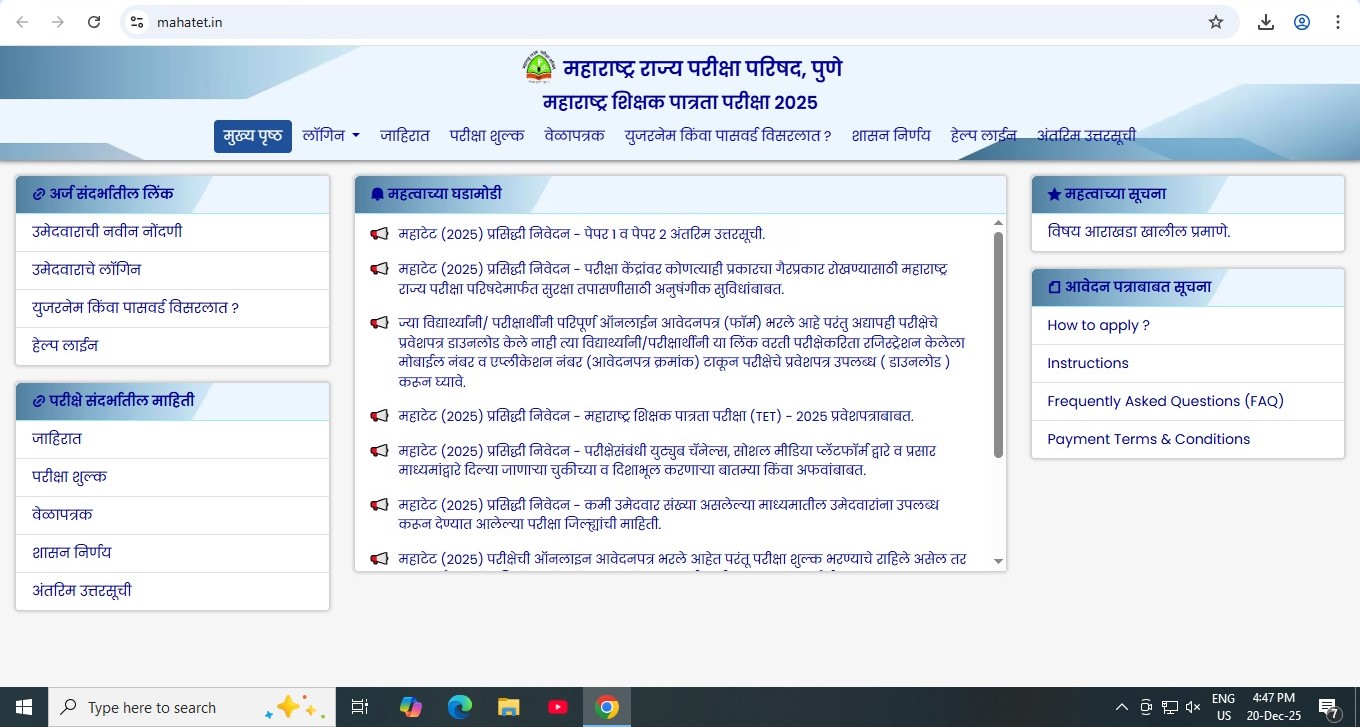Show hidden system tray icons chevron
This screenshot has width=1360, height=727.
[1121, 707]
